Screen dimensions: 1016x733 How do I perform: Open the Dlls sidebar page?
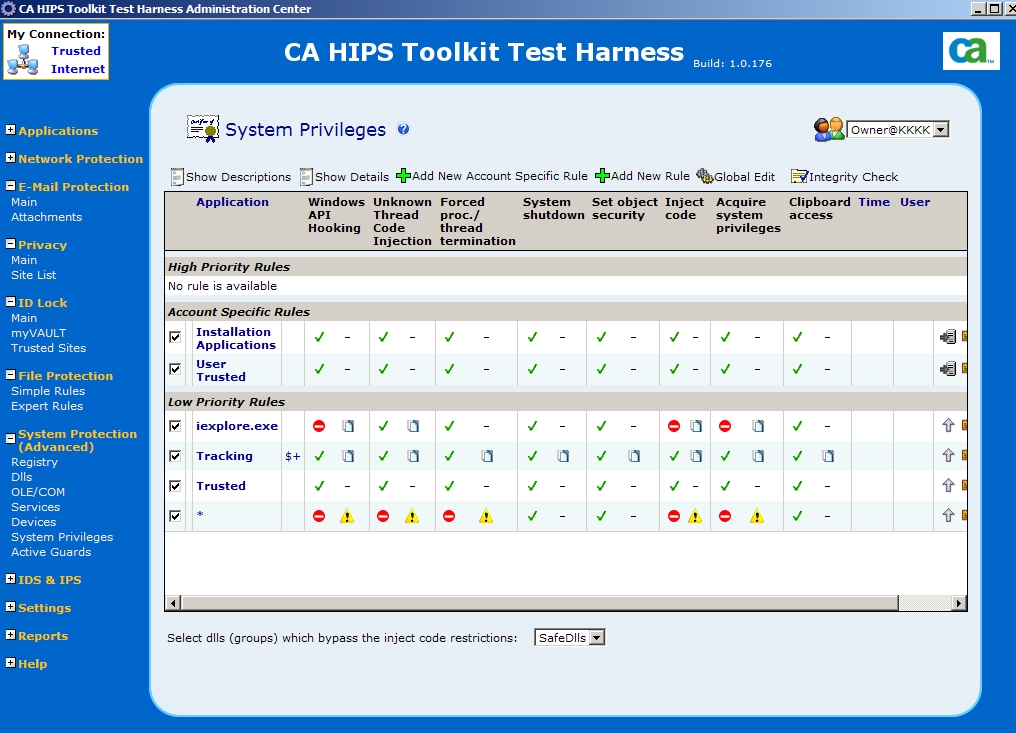point(21,477)
